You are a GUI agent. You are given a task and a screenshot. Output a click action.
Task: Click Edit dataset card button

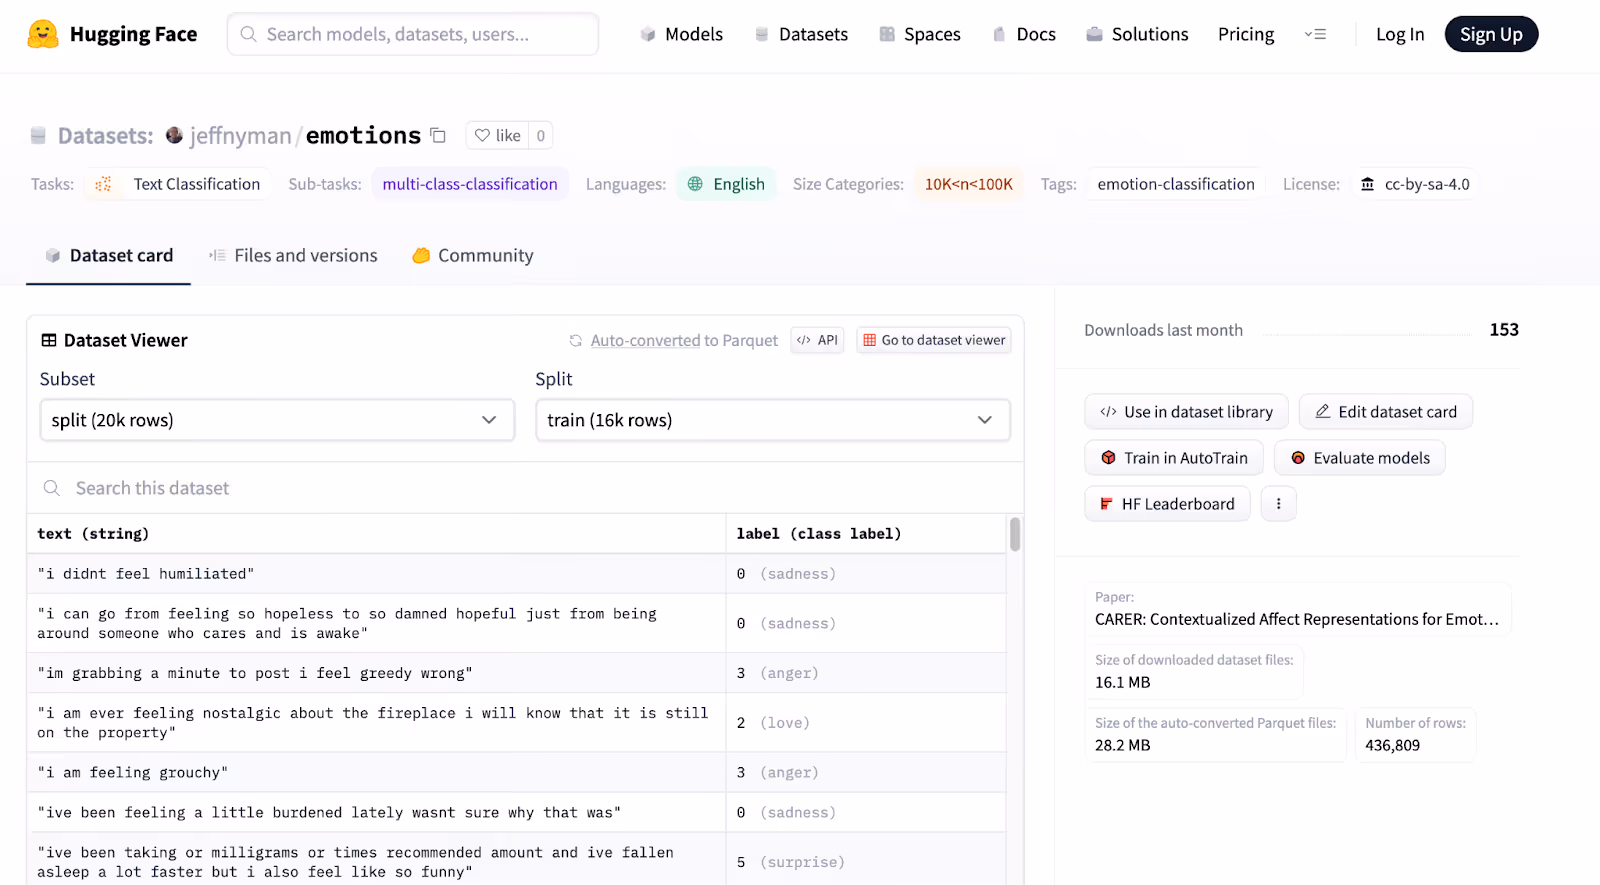tap(1385, 412)
